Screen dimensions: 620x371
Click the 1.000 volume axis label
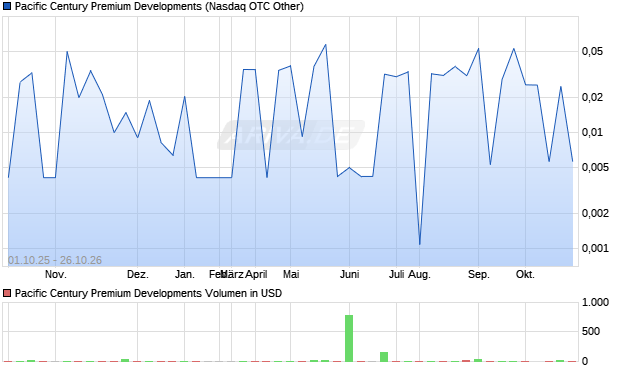click(x=595, y=303)
